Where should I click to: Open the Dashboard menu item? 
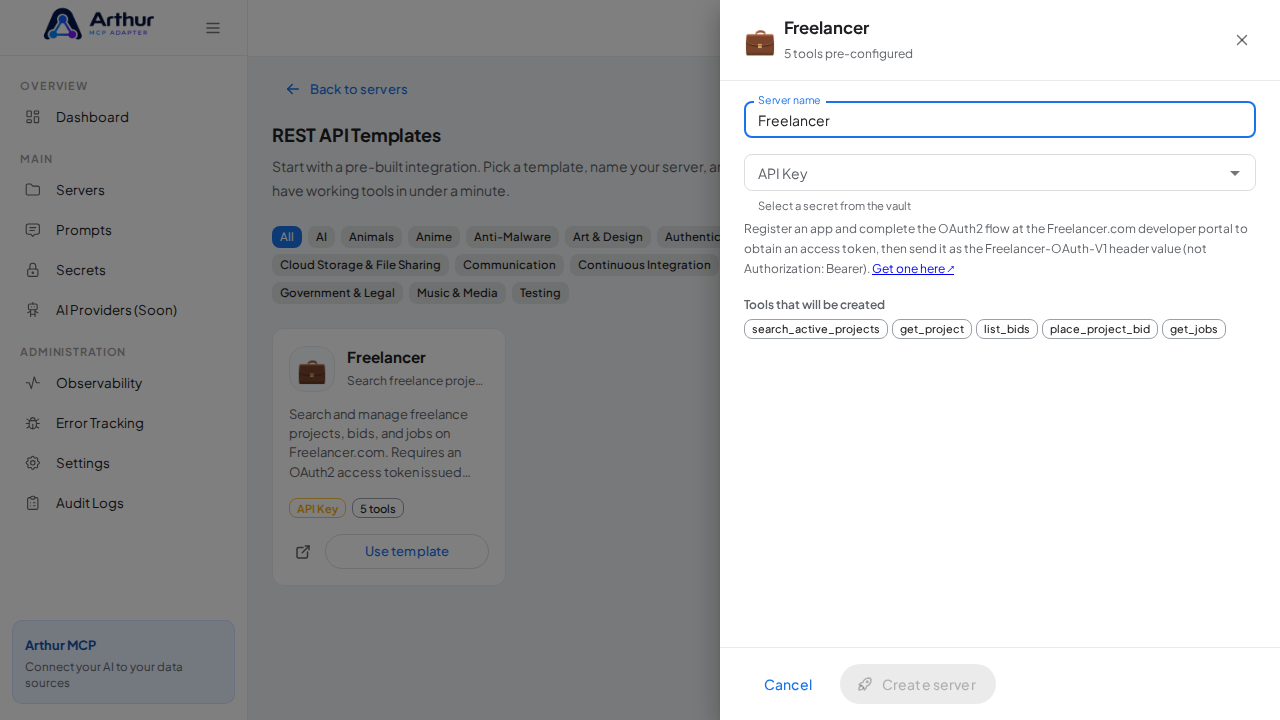pos(124,117)
